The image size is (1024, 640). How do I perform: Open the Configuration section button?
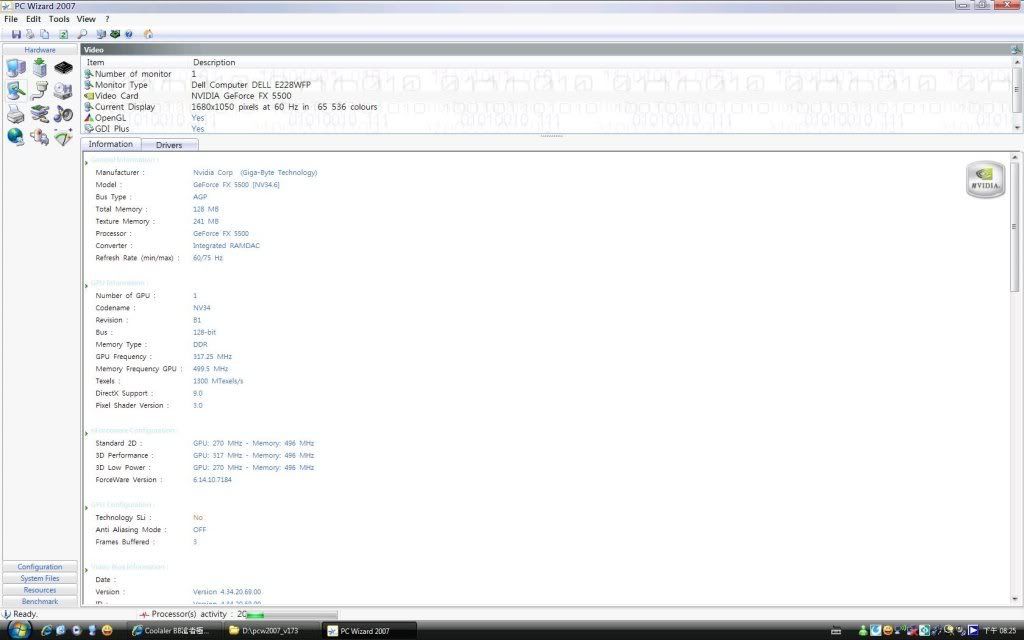pyautogui.click(x=40, y=567)
